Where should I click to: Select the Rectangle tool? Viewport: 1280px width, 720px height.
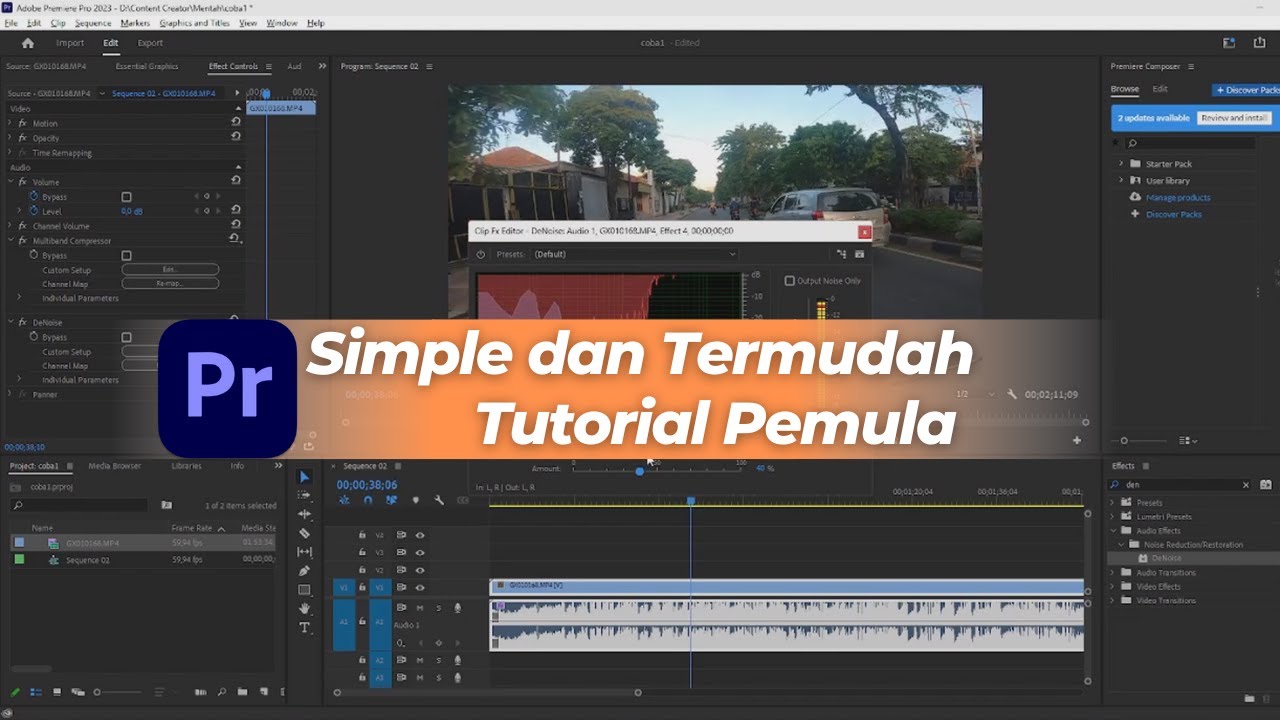coord(305,590)
